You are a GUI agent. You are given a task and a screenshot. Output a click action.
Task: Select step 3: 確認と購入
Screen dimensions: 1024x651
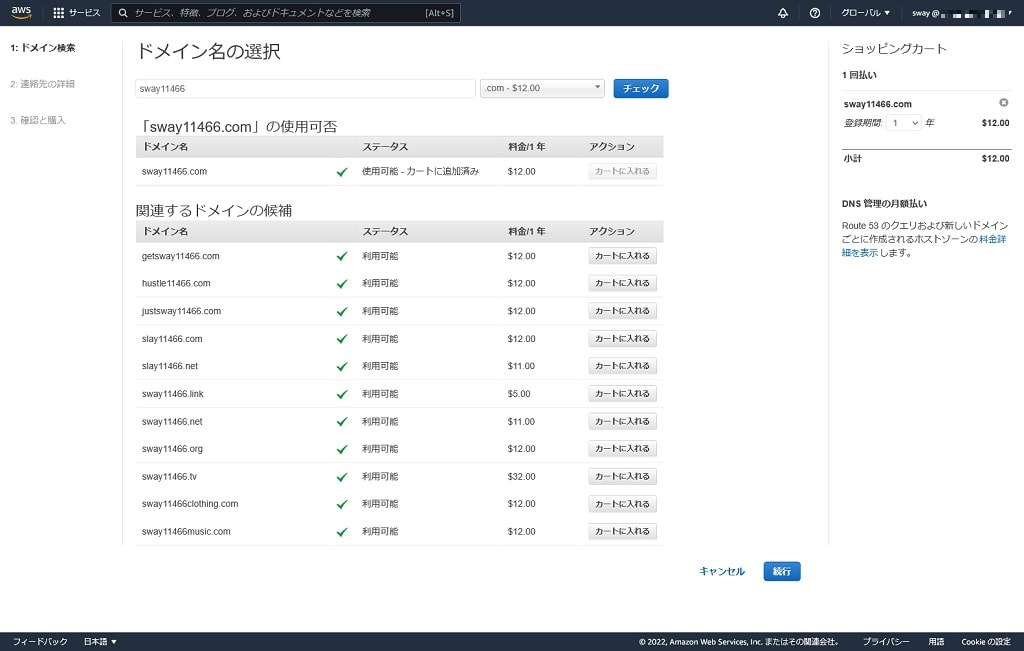click(x=38, y=120)
